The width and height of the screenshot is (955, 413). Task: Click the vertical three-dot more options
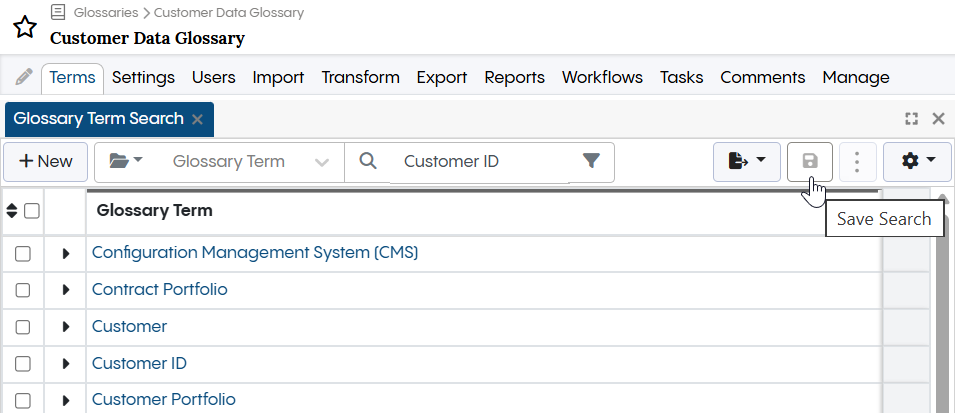click(857, 161)
